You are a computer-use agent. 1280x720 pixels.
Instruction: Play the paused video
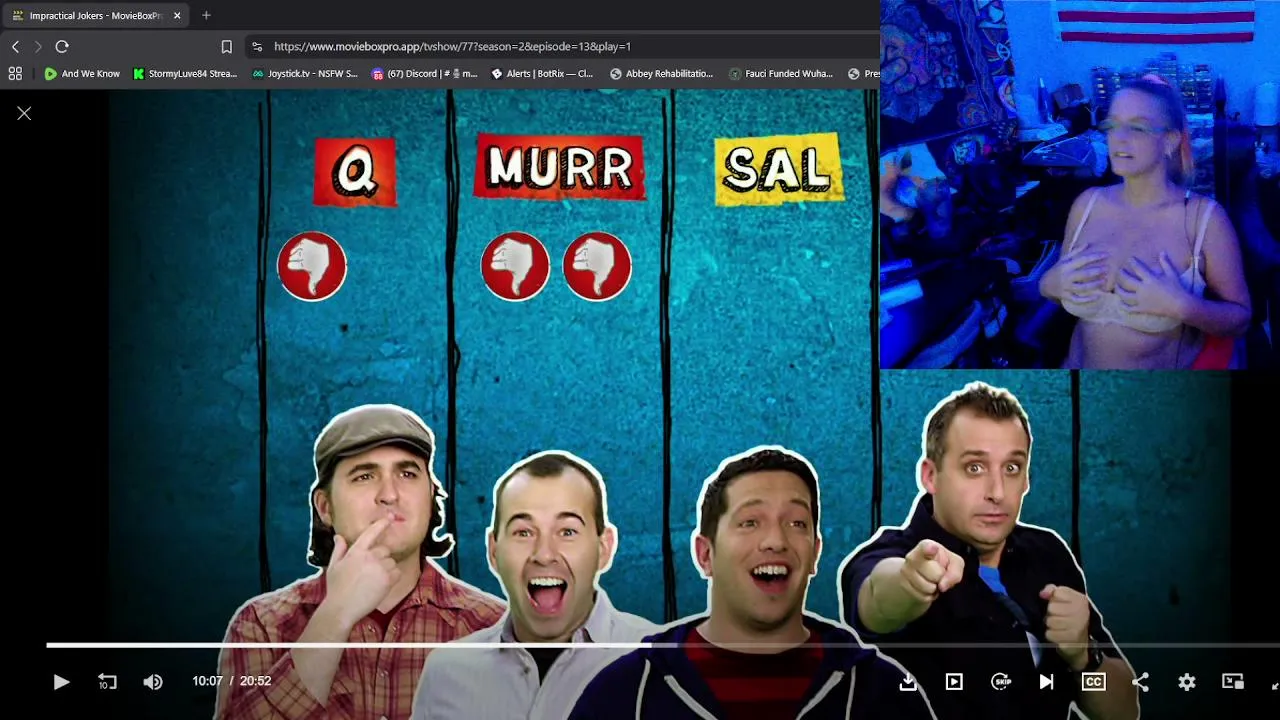pos(61,681)
